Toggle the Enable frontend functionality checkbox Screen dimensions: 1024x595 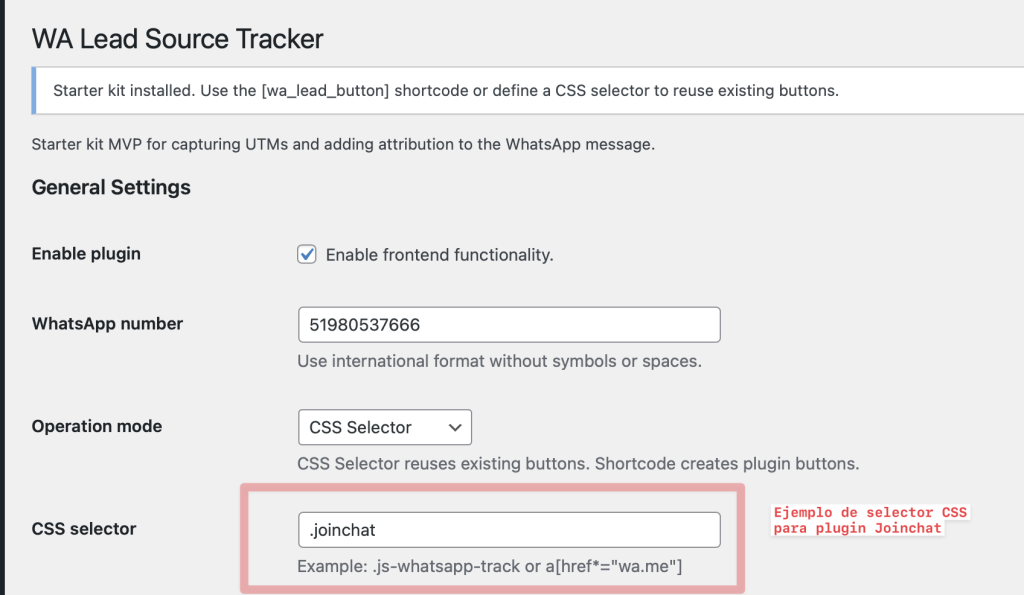307,254
